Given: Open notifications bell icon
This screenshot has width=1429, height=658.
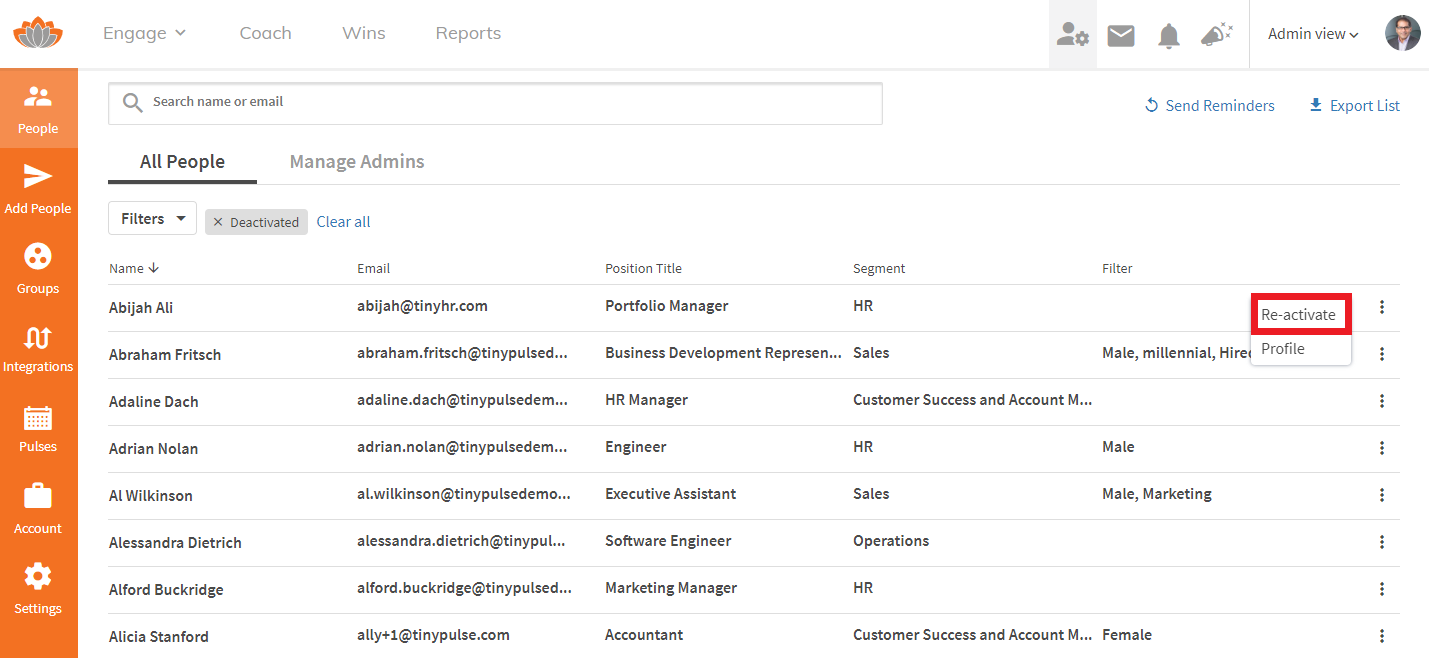Looking at the screenshot, I should pos(1168,36).
